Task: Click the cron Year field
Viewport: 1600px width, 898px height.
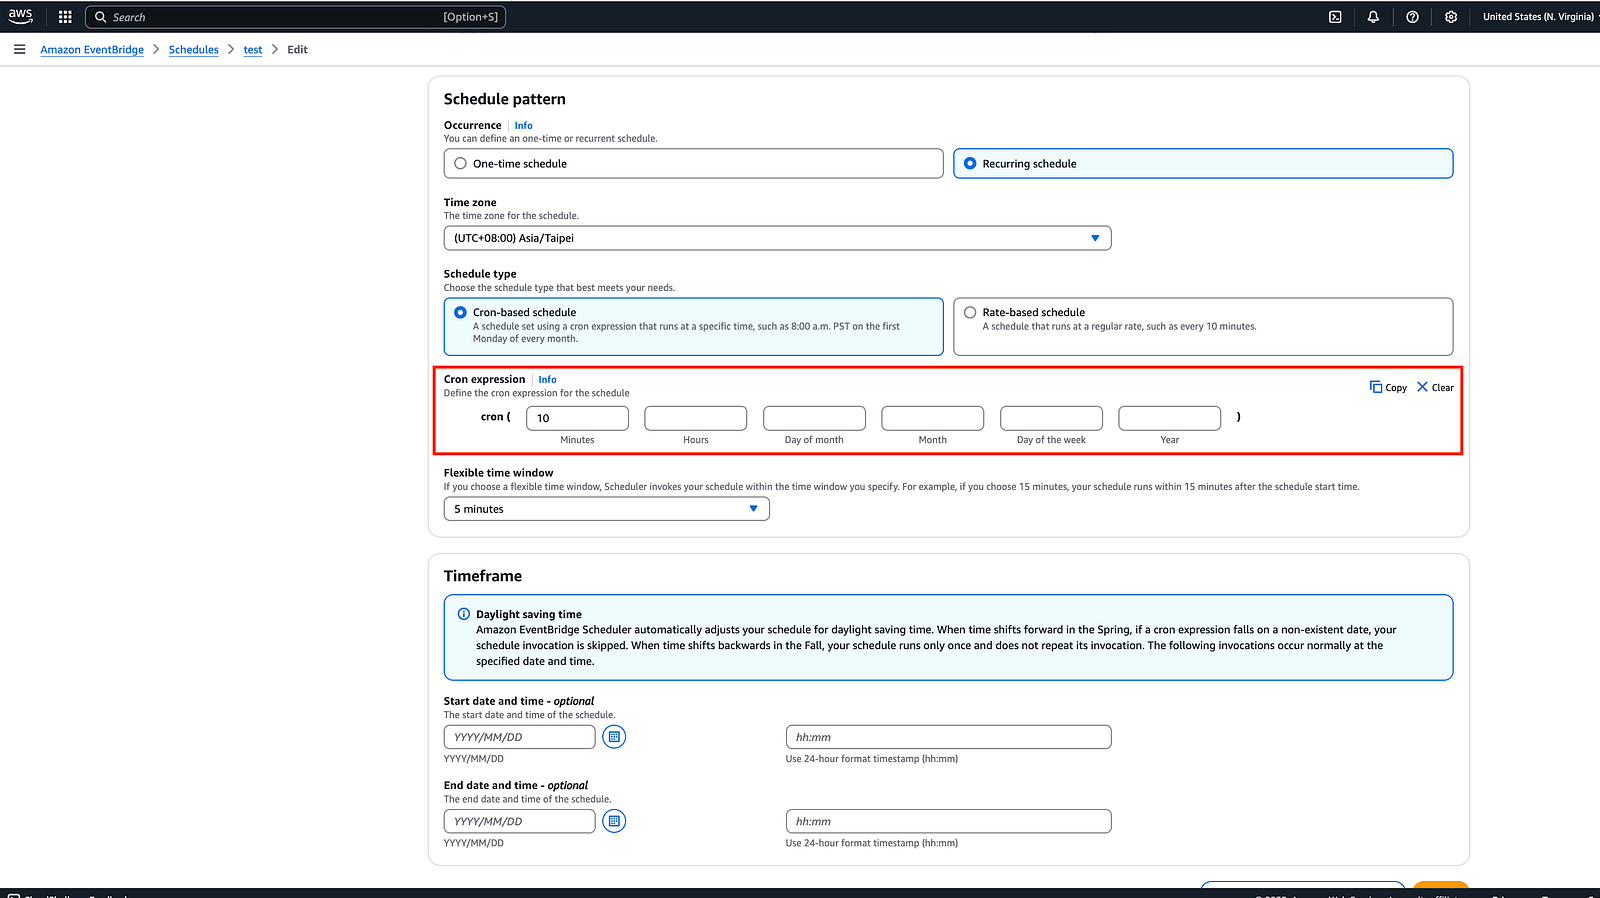Action: 1170,418
